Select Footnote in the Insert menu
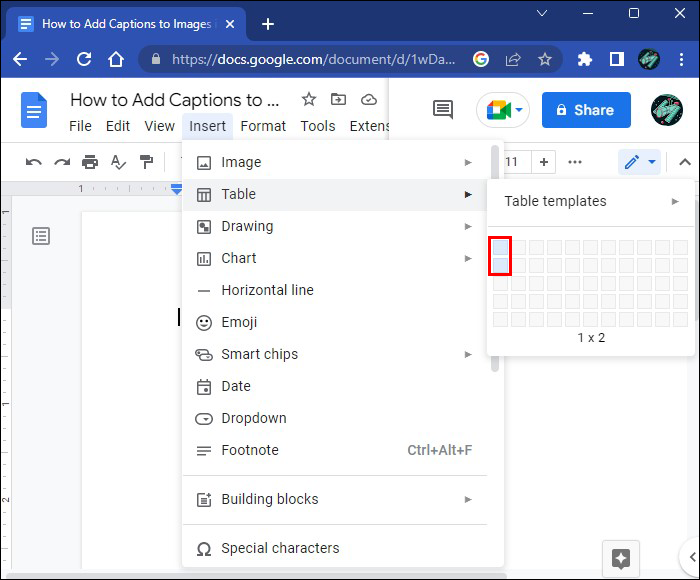 (x=250, y=450)
